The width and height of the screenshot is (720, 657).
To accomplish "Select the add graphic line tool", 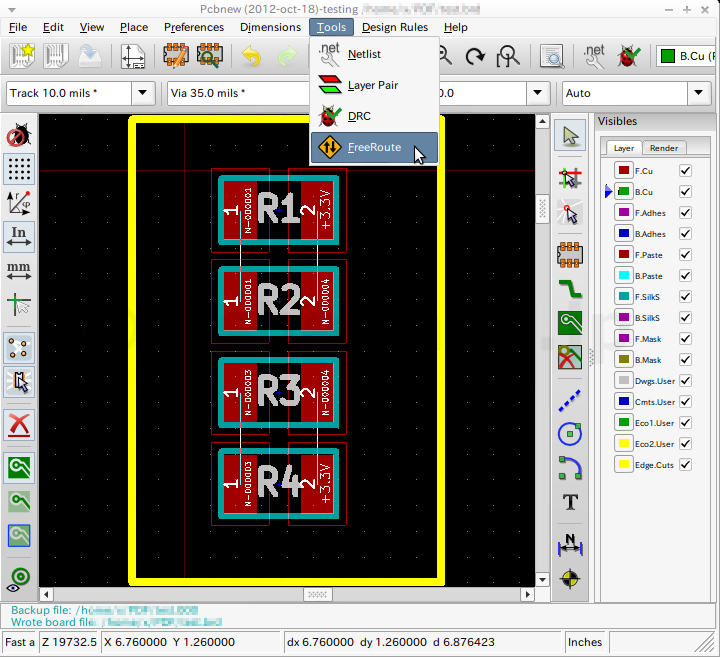I will 570,400.
